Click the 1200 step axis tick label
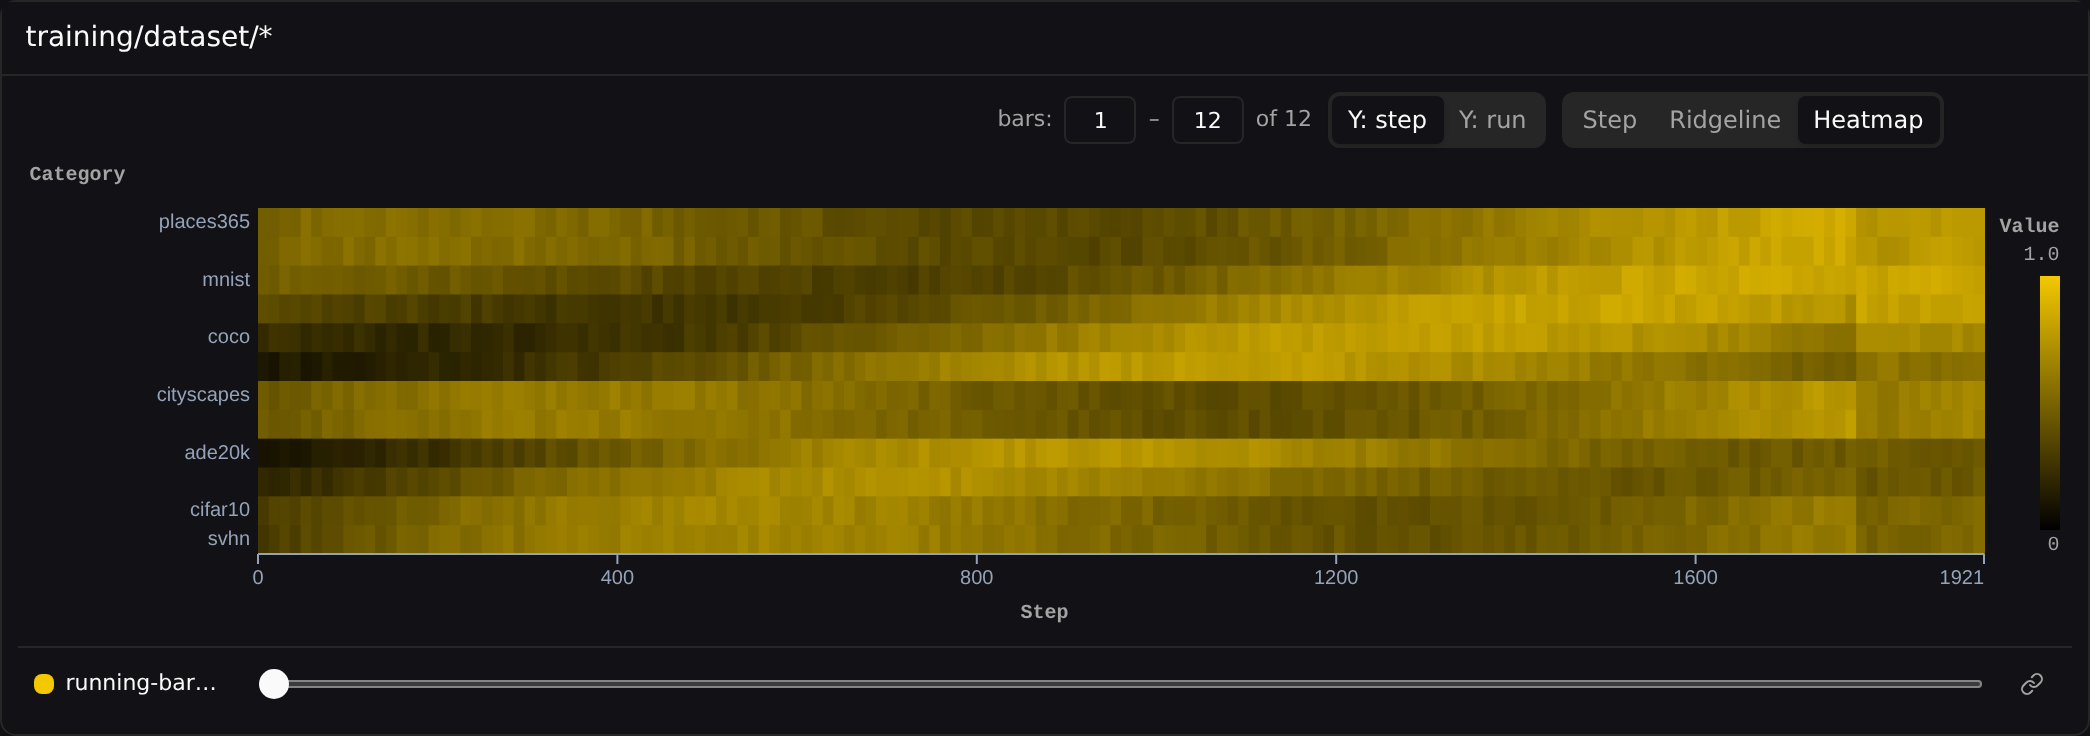This screenshot has width=2090, height=736. coord(1336,577)
